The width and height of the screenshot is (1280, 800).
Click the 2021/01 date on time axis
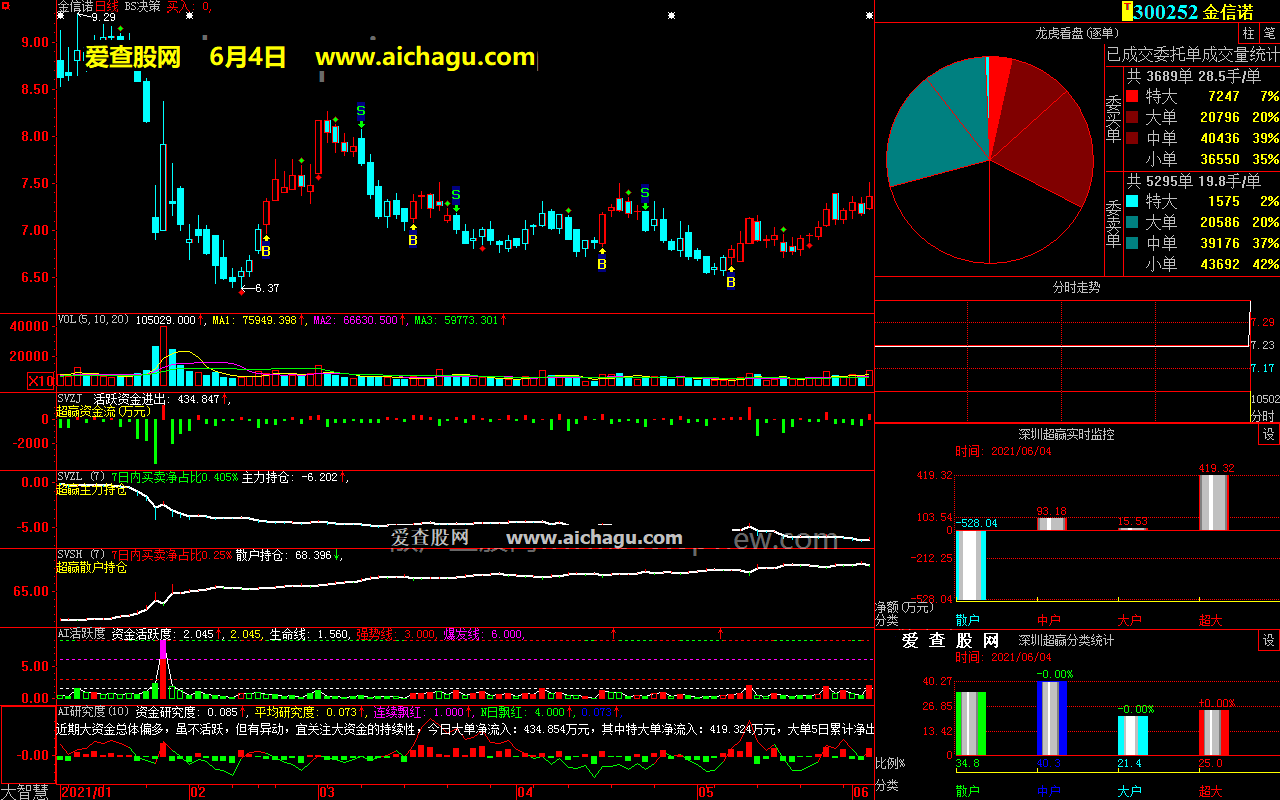86,792
